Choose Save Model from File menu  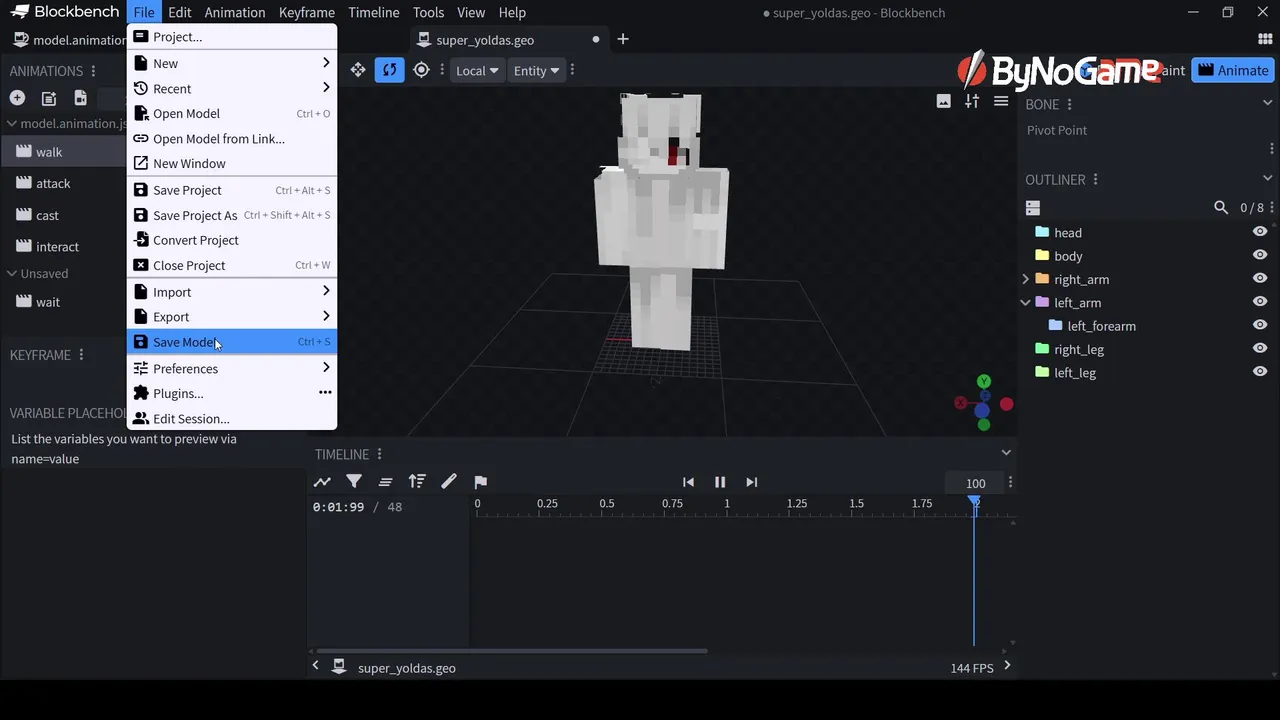point(232,342)
